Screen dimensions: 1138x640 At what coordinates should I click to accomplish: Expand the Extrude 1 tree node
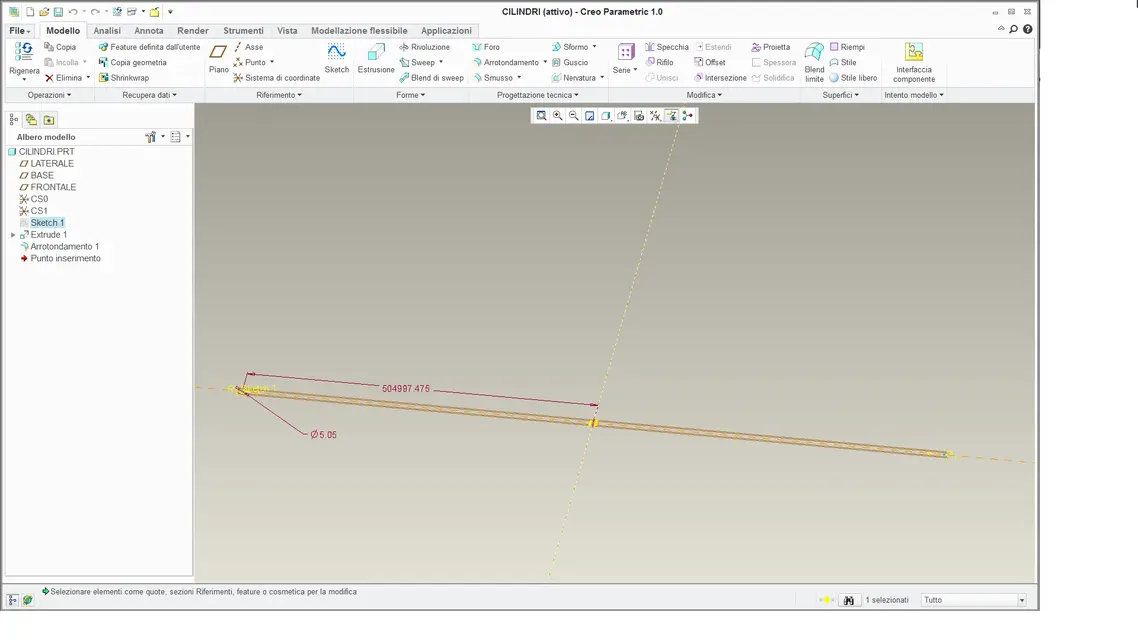pyautogui.click(x=13, y=235)
